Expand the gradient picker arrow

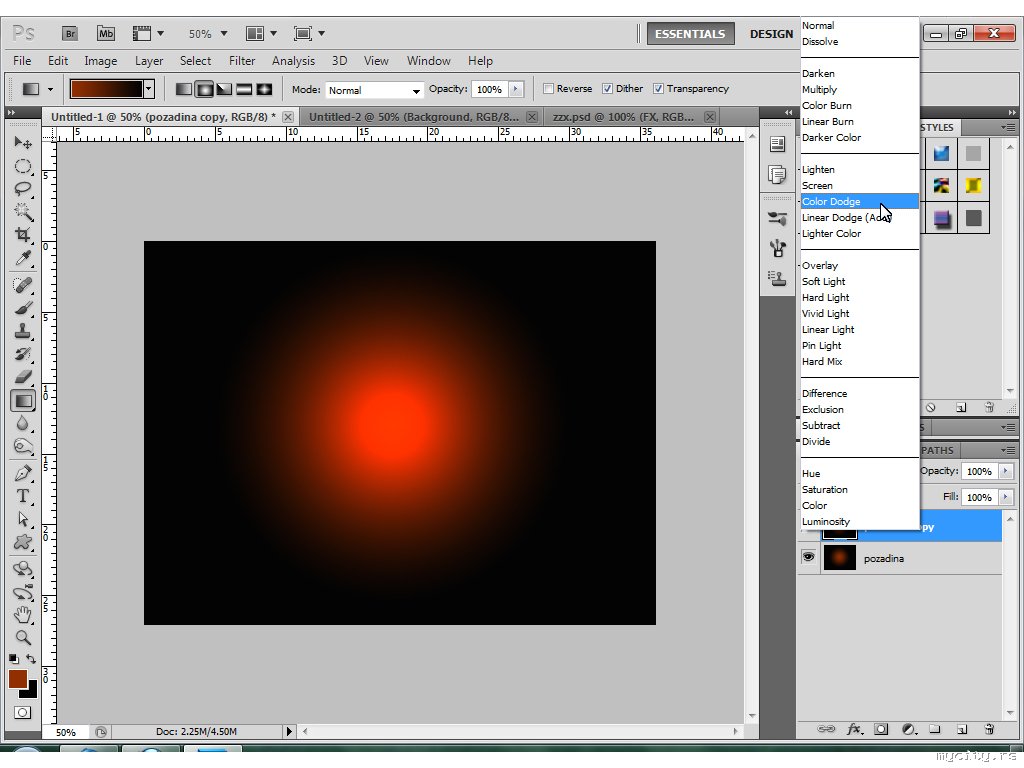pos(149,89)
